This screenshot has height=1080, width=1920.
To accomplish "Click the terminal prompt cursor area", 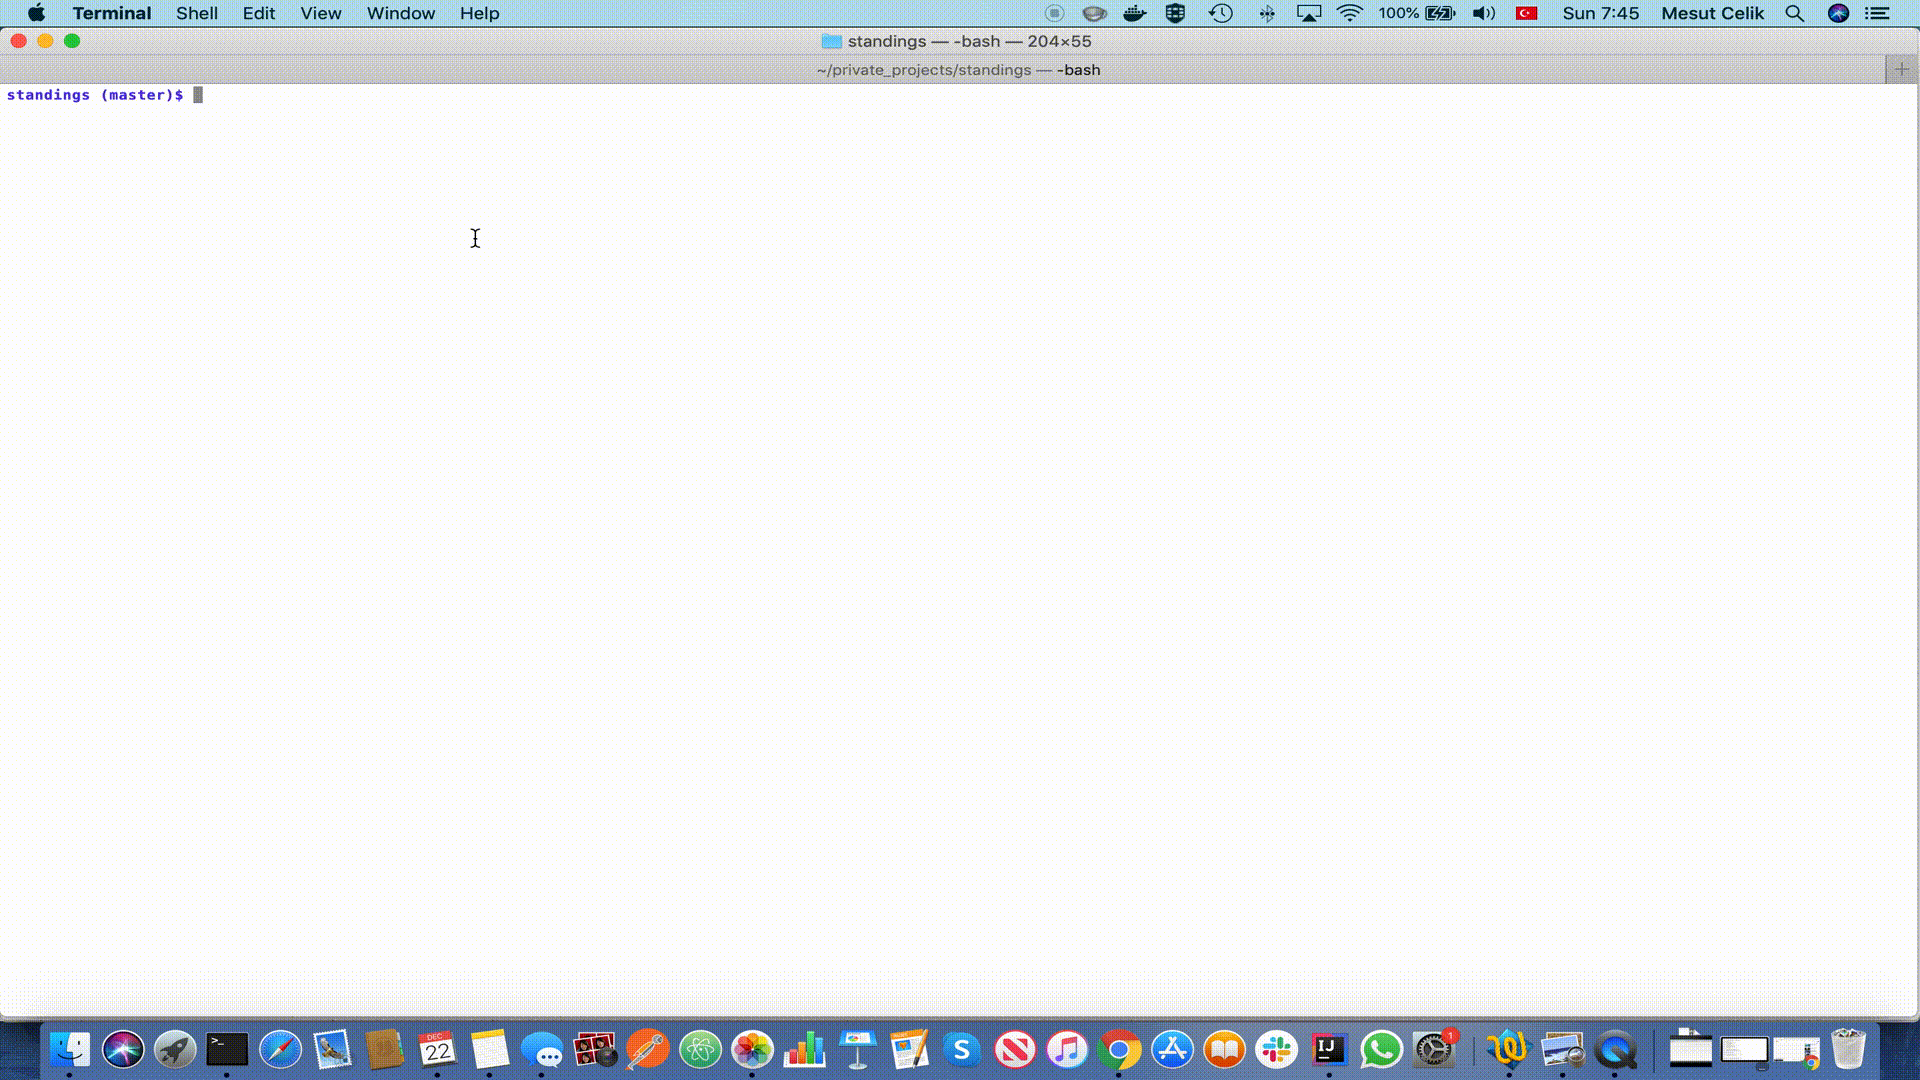I will pos(198,95).
